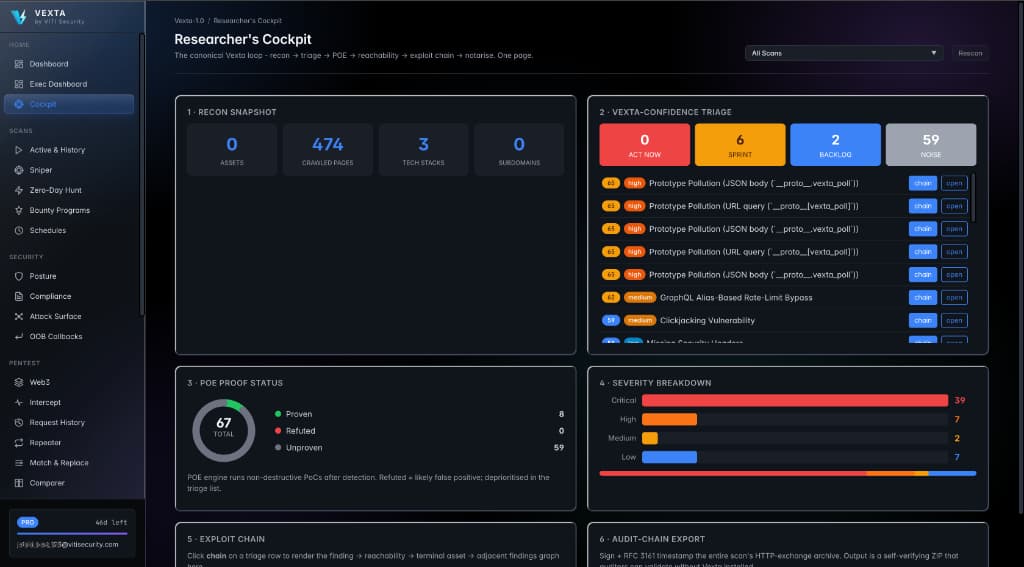Open the Repeater tool

click(x=69, y=443)
